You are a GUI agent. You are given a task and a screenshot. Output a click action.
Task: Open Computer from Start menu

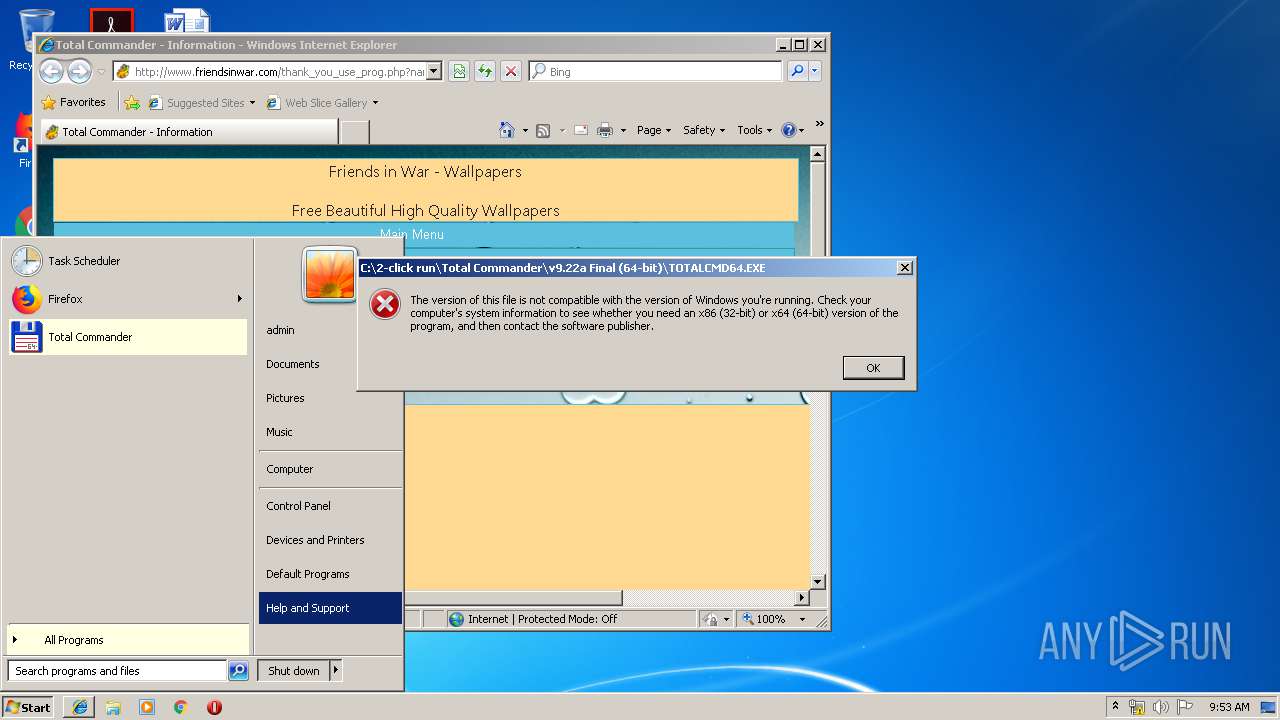(x=330, y=469)
